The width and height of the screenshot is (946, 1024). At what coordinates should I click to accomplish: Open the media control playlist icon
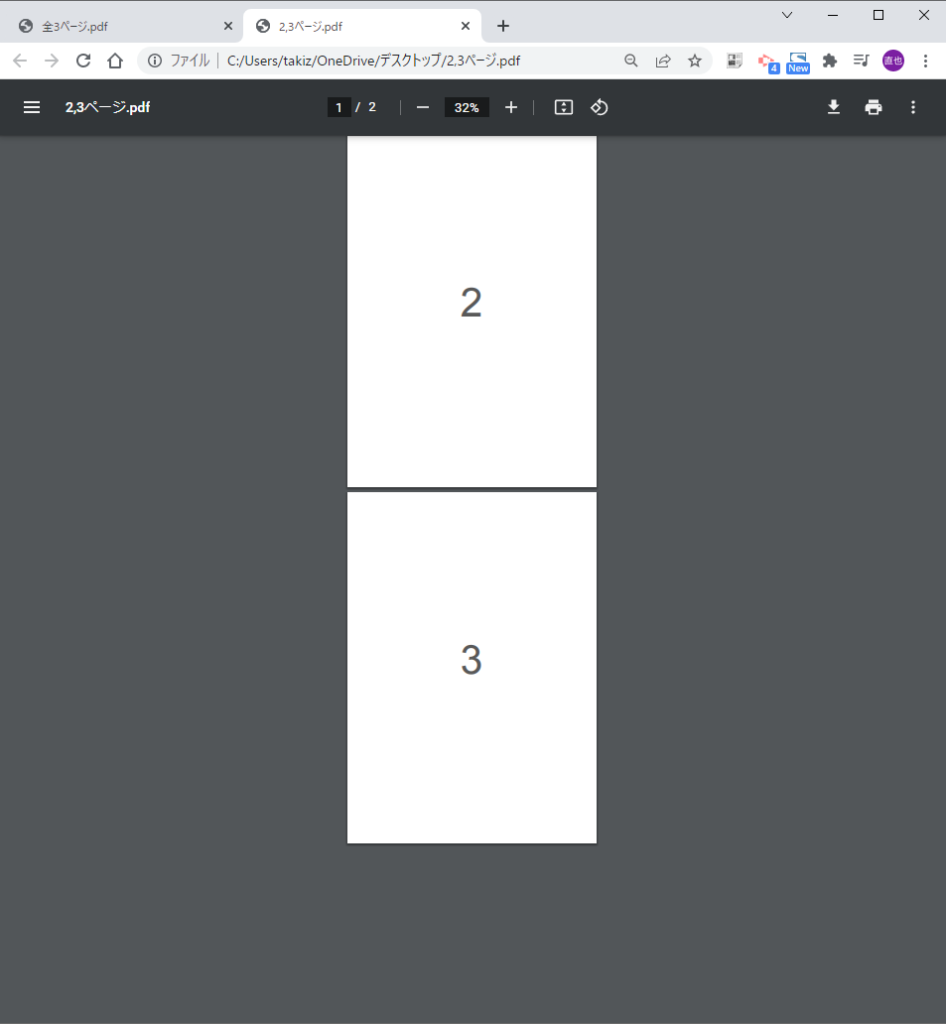click(x=861, y=61)
